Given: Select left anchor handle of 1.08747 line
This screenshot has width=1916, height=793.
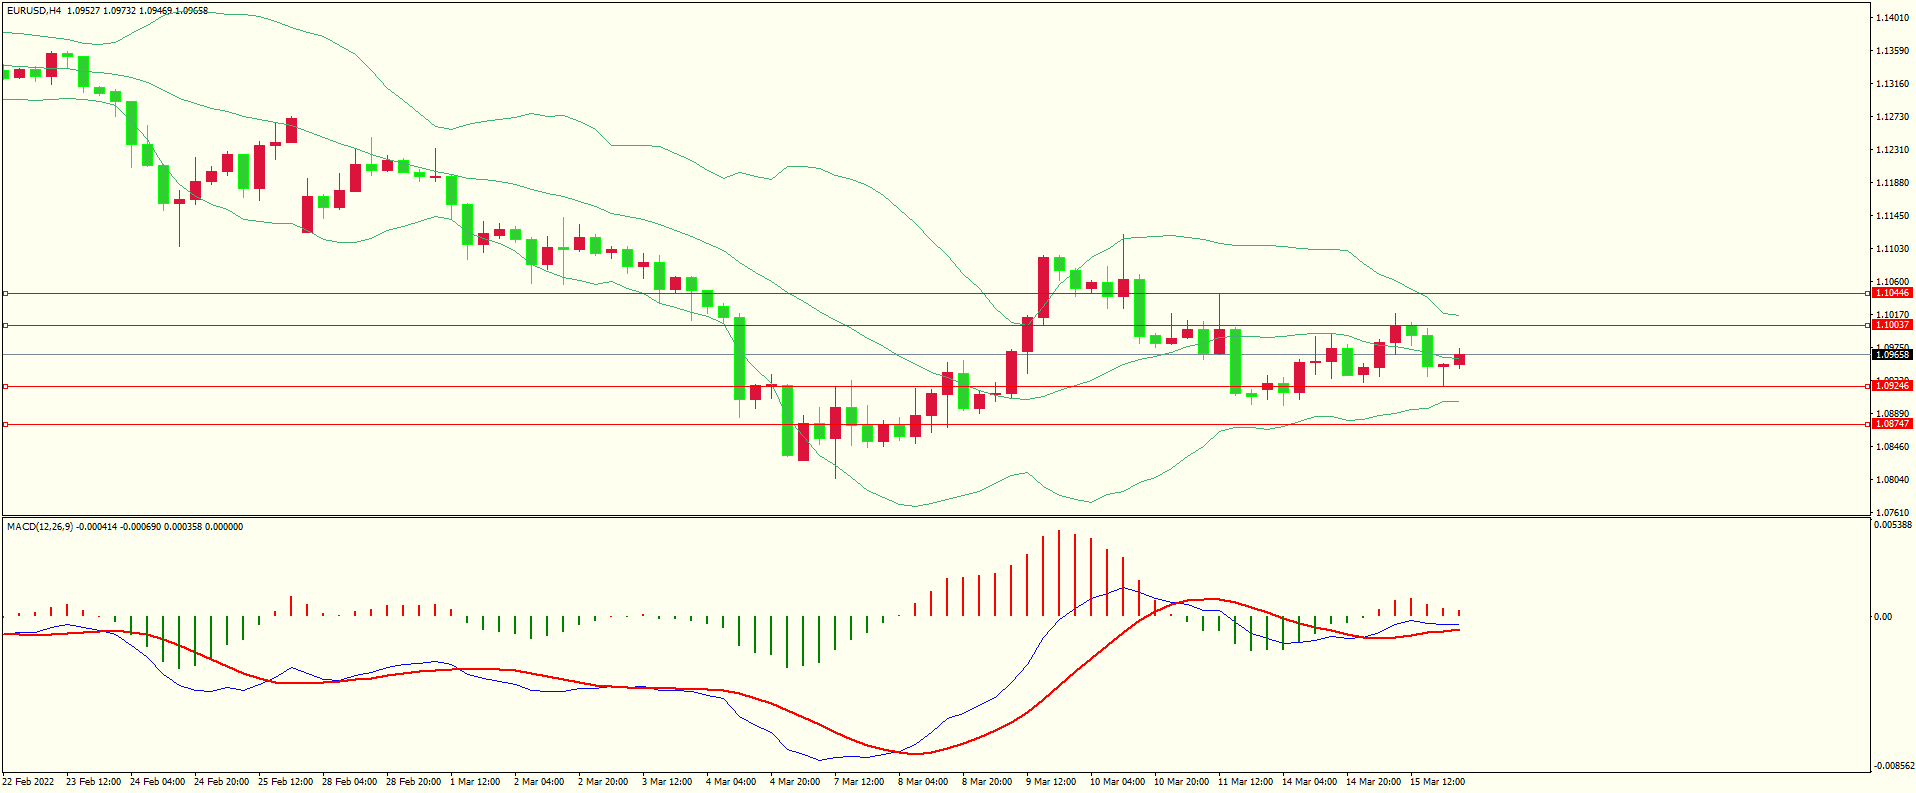Looking at the screenshot, I should (x=5, y=424).
